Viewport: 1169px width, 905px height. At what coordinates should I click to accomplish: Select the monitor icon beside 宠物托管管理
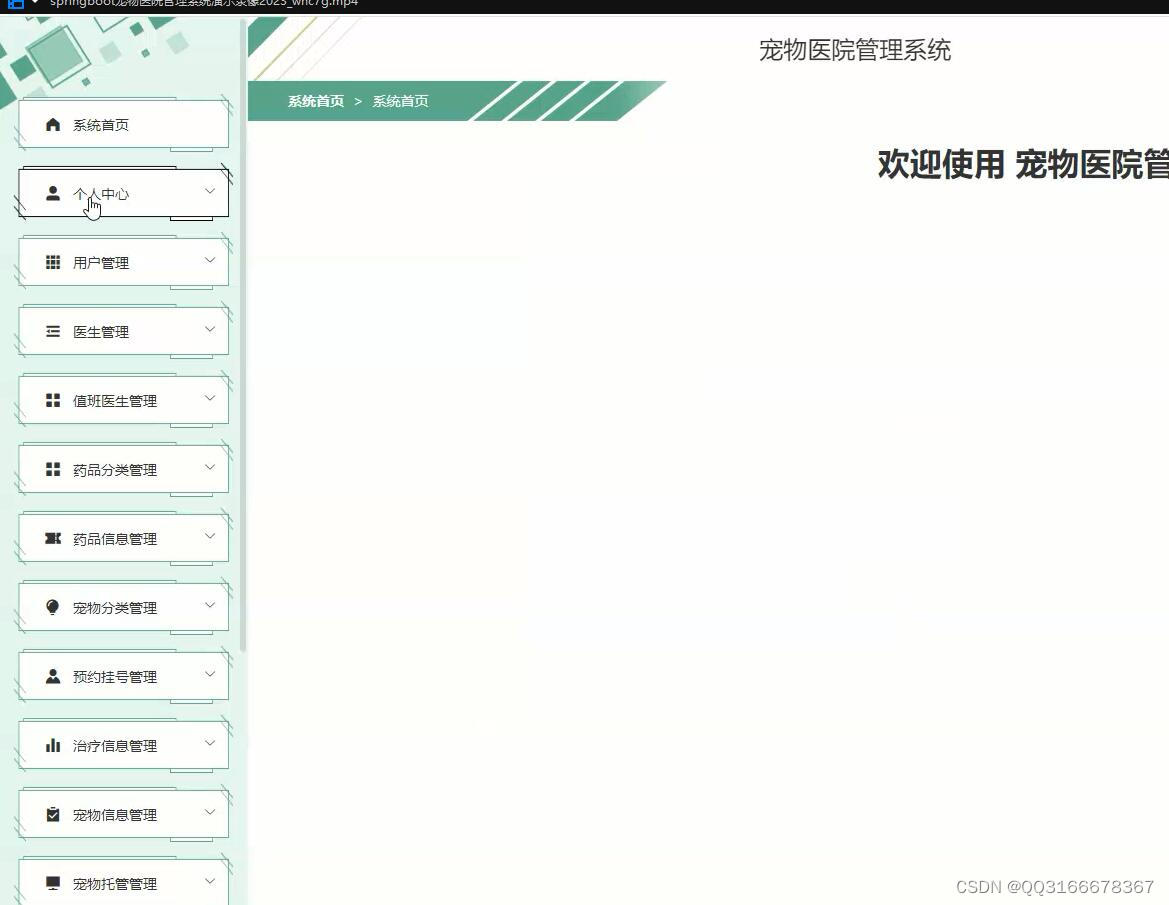click(53, 883)
